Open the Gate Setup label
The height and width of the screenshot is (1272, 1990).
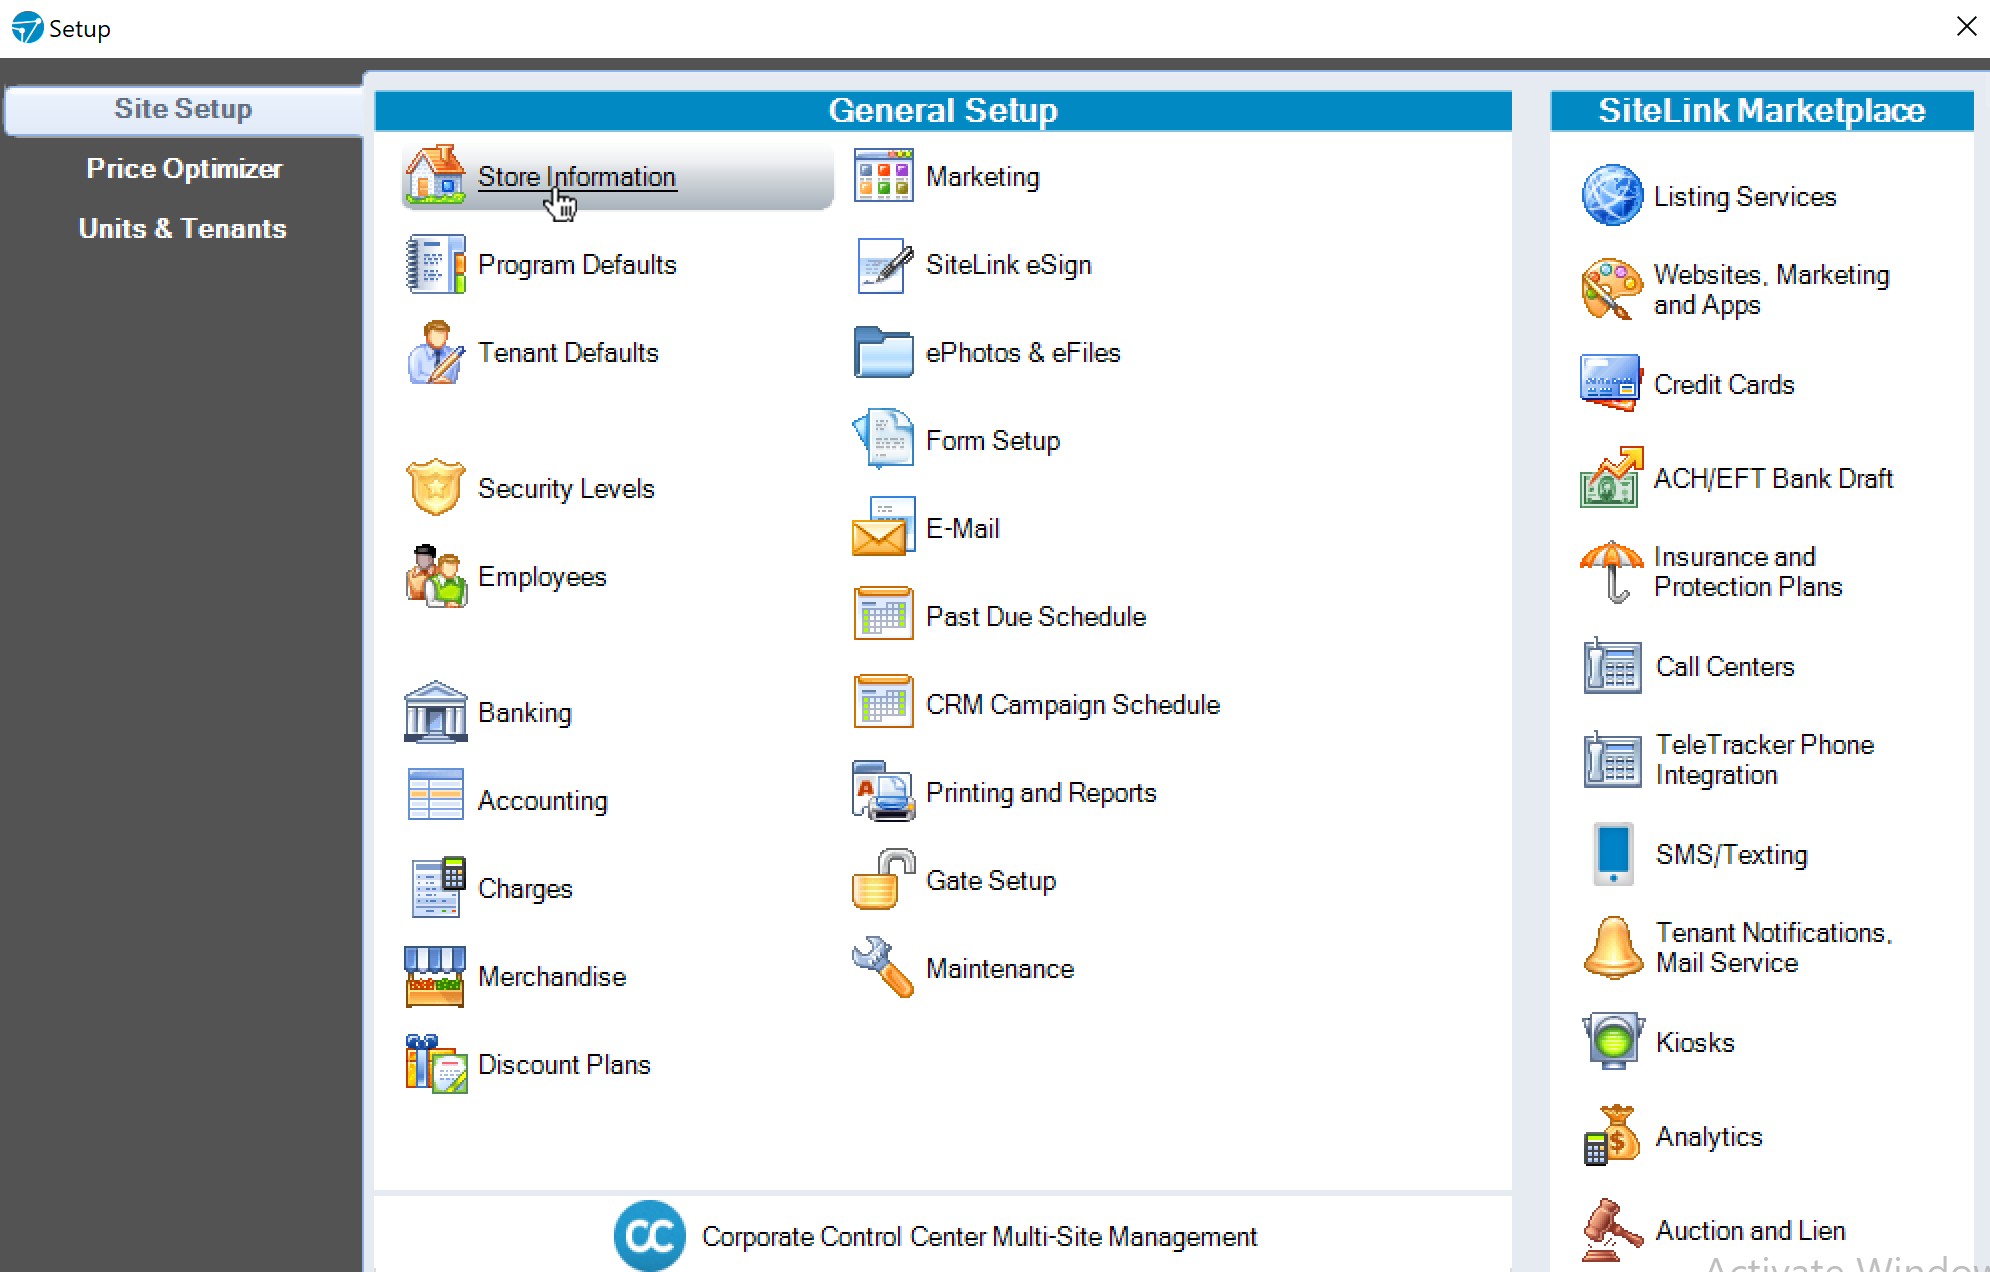point(991,881)
